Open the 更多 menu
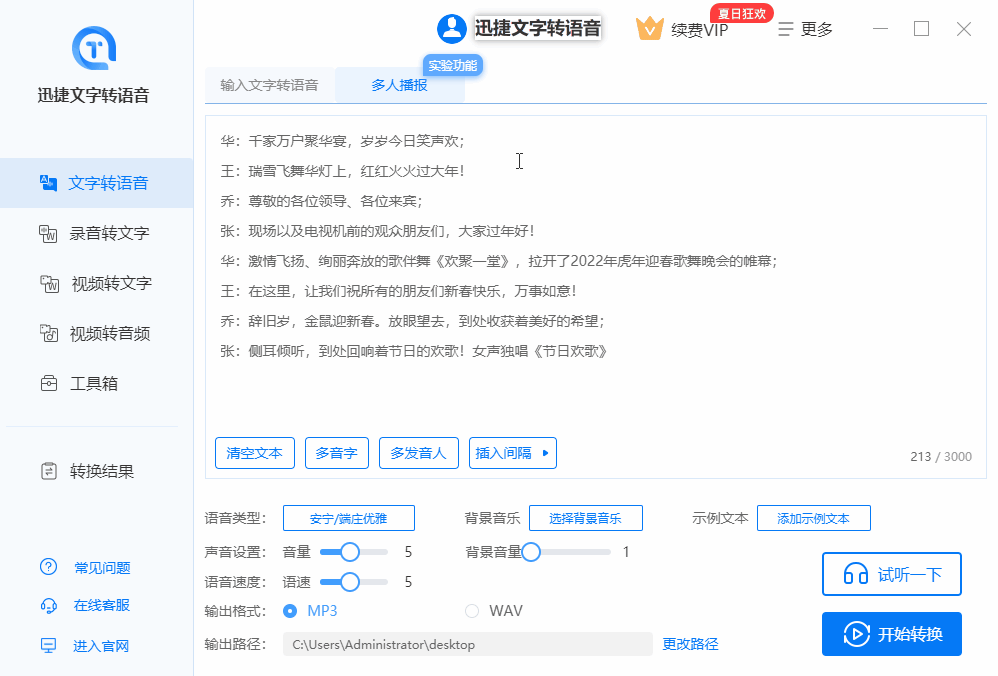 point(805,29)
